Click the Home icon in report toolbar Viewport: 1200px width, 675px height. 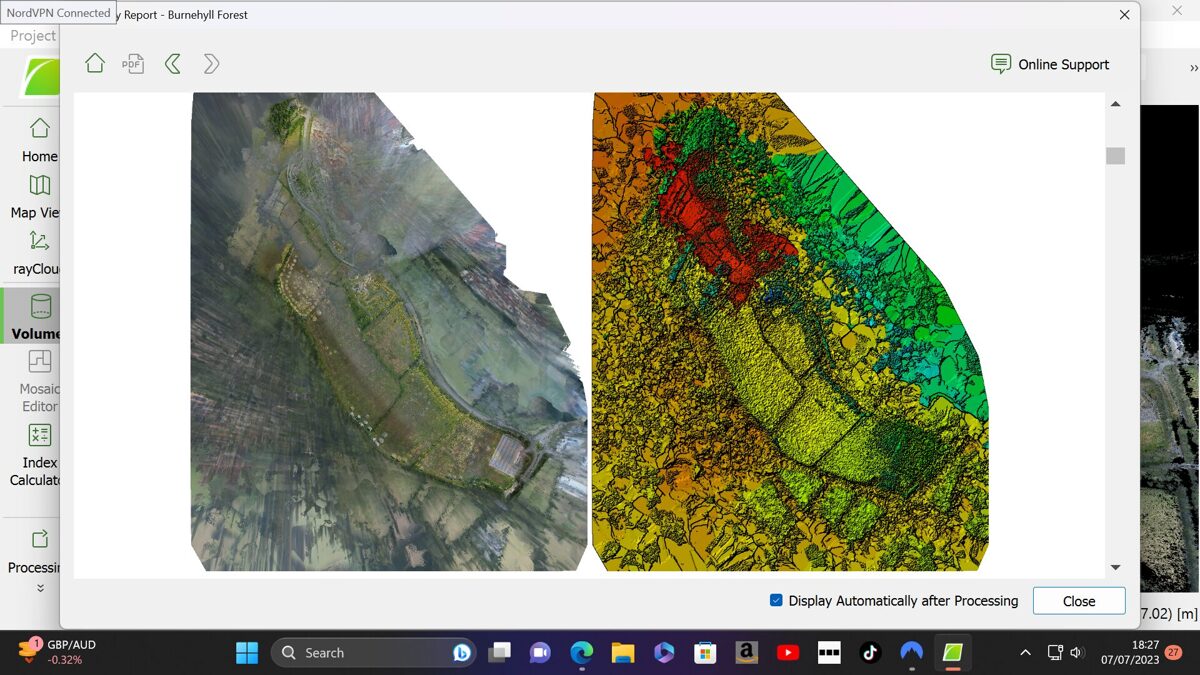(95, 64)
